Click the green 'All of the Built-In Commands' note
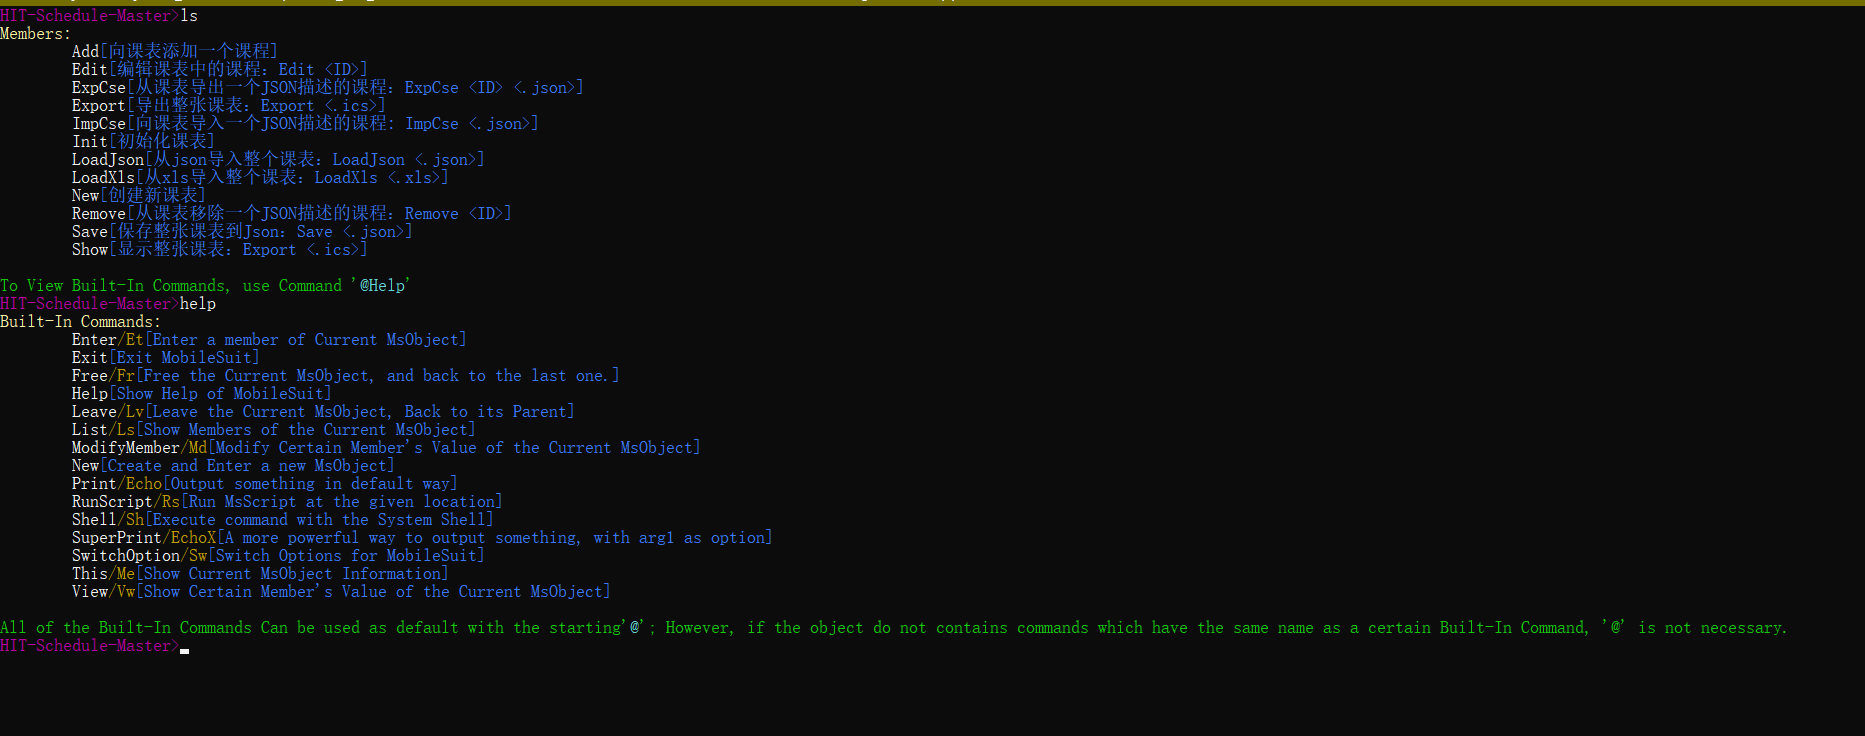This screenshot has width=1865, height=736. tap(893, 627)
